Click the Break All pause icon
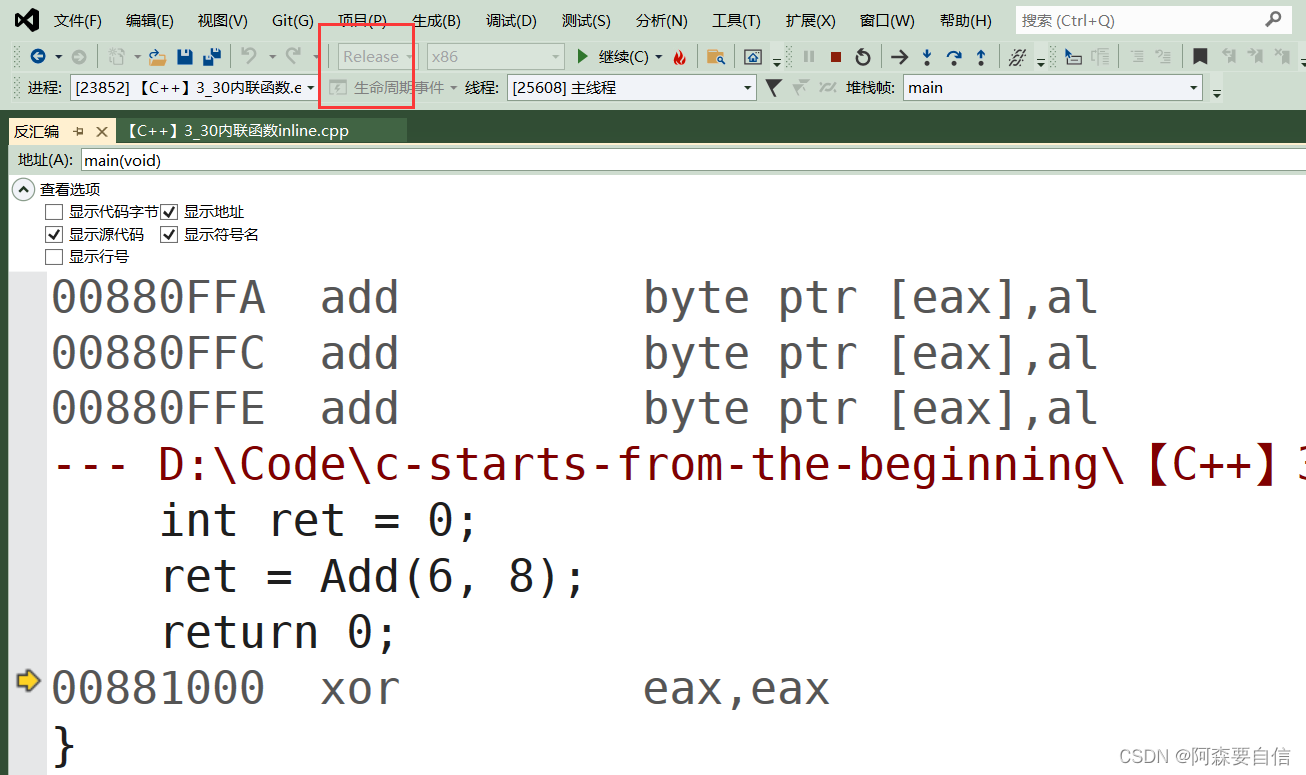This screenshot has height=775, width=1306. (809, 57)
